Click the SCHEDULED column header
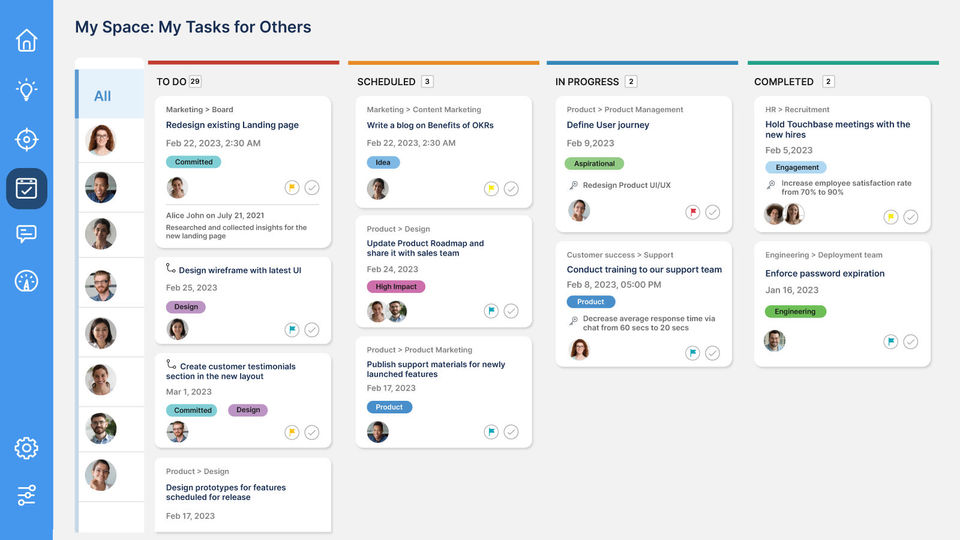 coord(386,82)
